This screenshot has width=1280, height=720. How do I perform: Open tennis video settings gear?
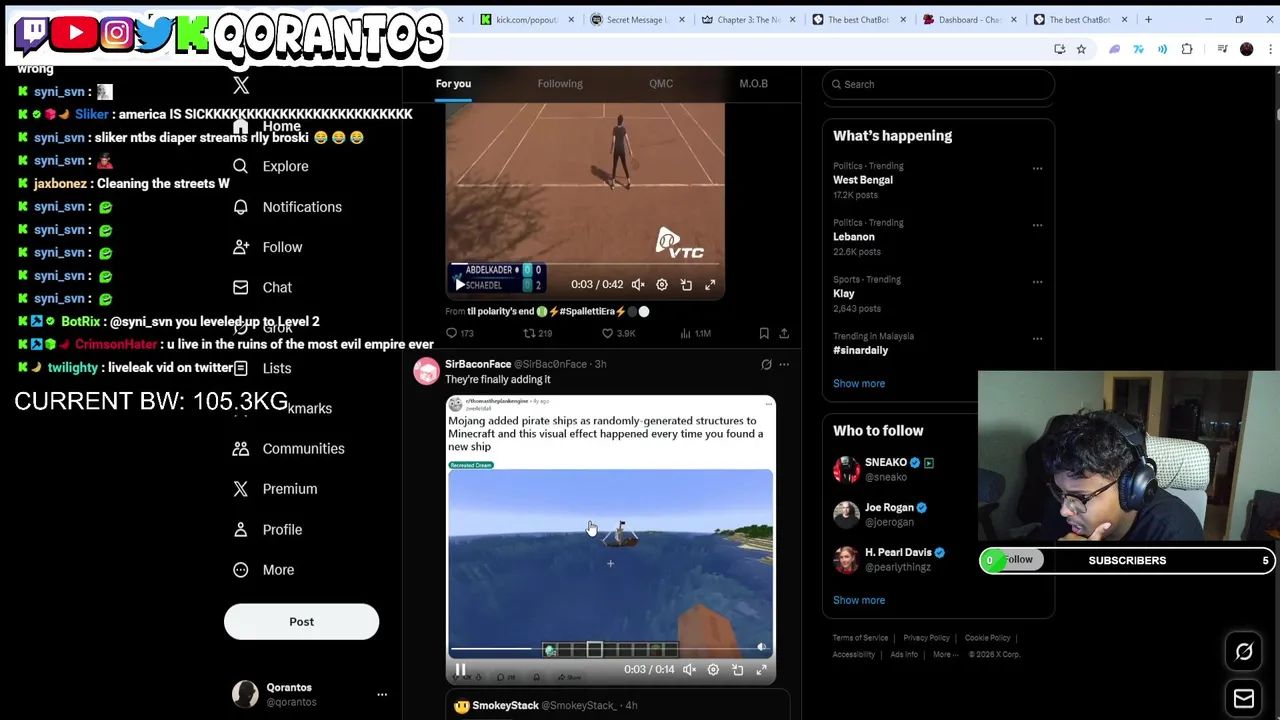pyautogui.click(x=662, y=285)
